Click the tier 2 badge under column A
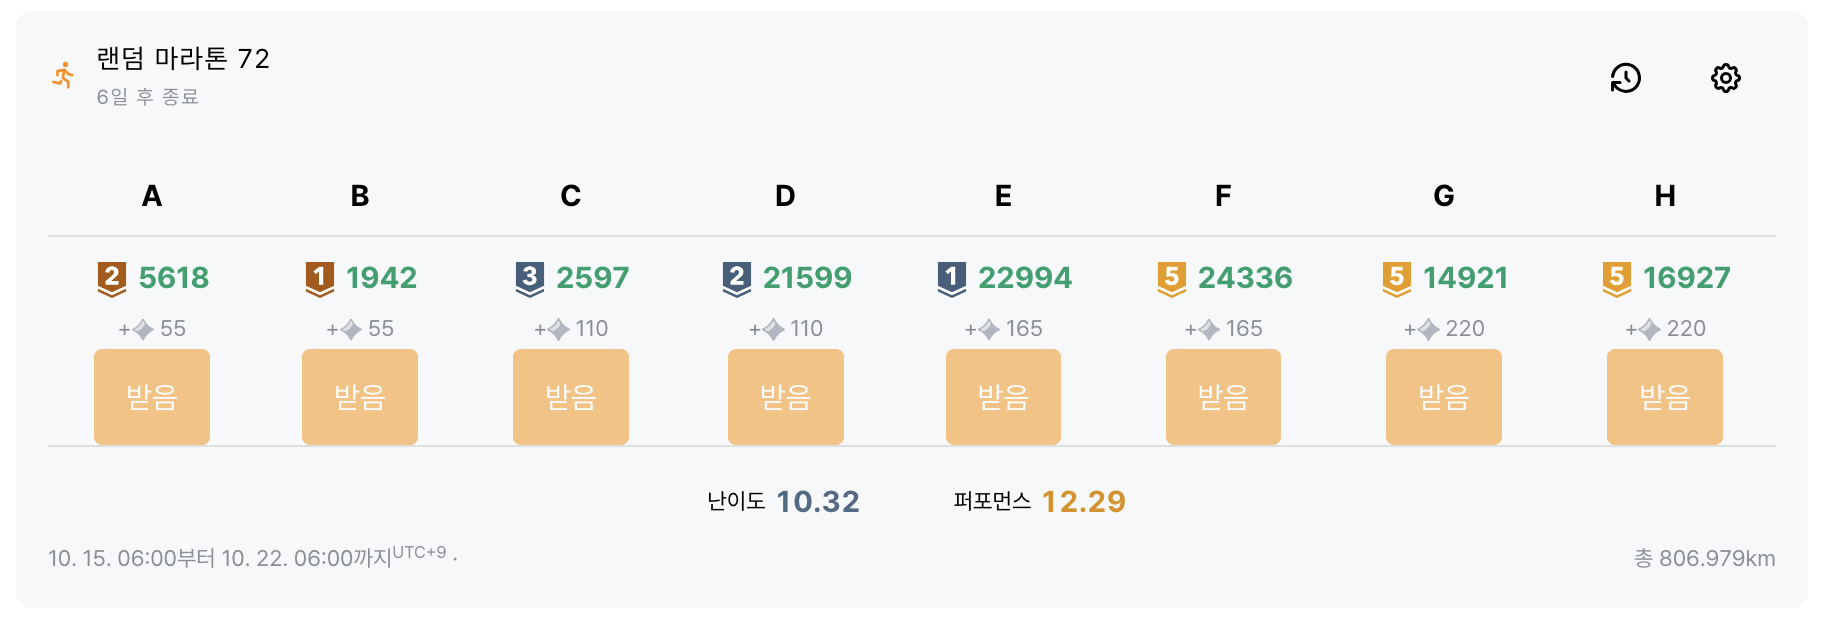1822x626 pixels. coord(110,278)
